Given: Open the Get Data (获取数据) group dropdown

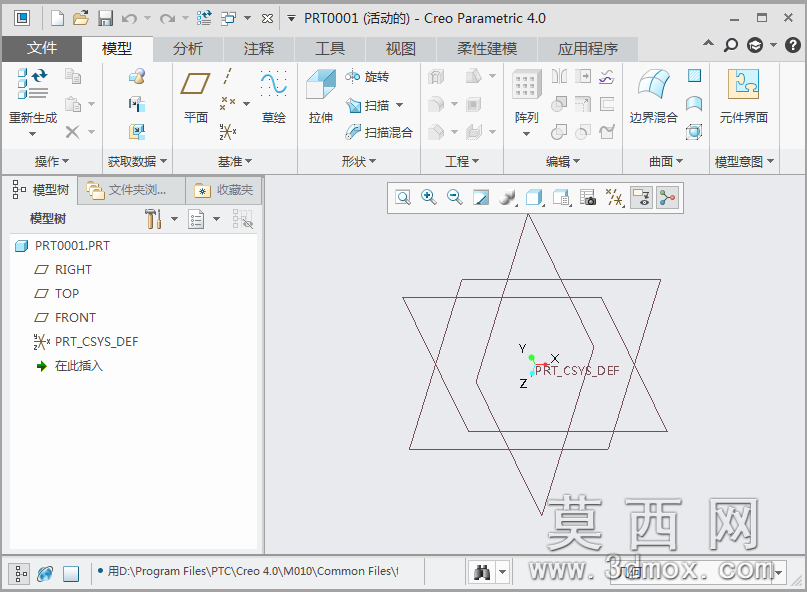Looking at the screenshot, I should coord(137,162).
